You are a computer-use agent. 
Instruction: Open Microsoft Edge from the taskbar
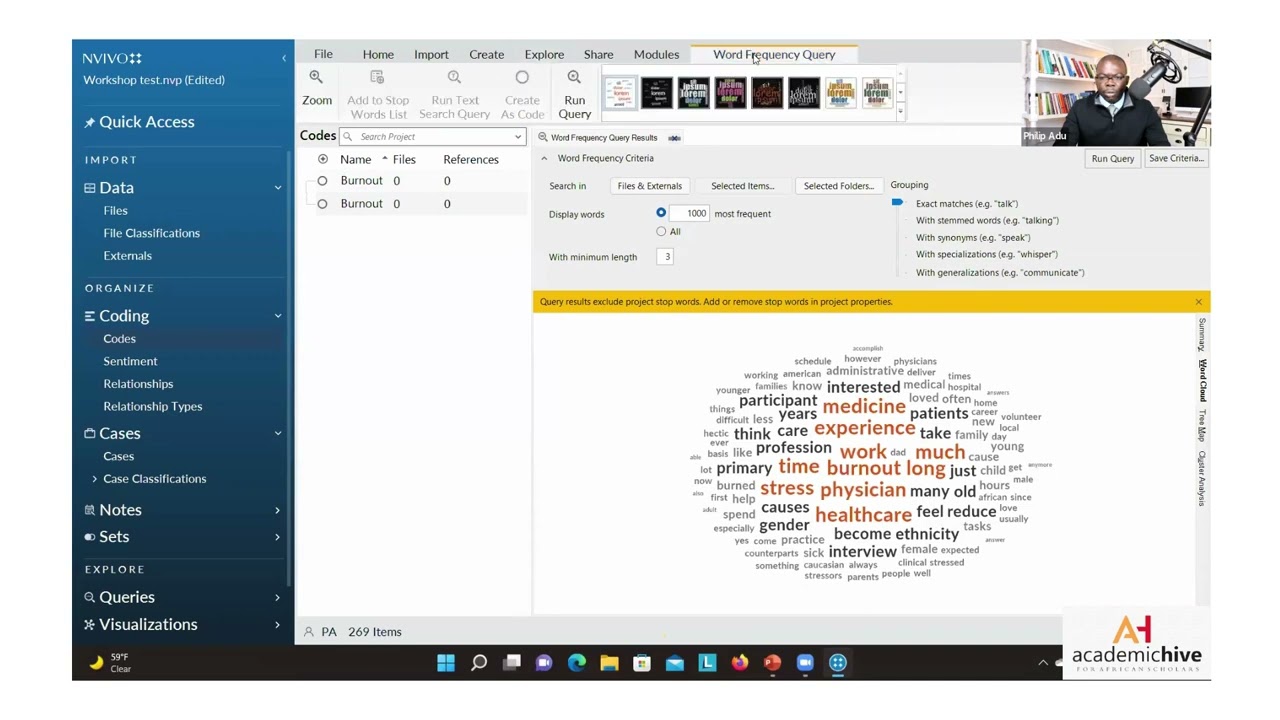point(577,662)
